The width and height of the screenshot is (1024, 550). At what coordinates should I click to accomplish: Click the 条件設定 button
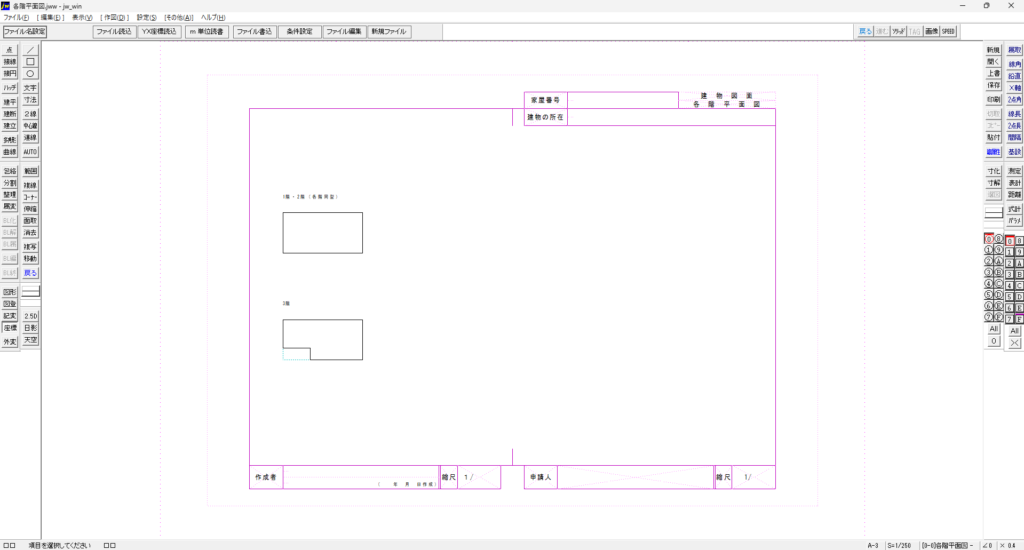point(300,31)
